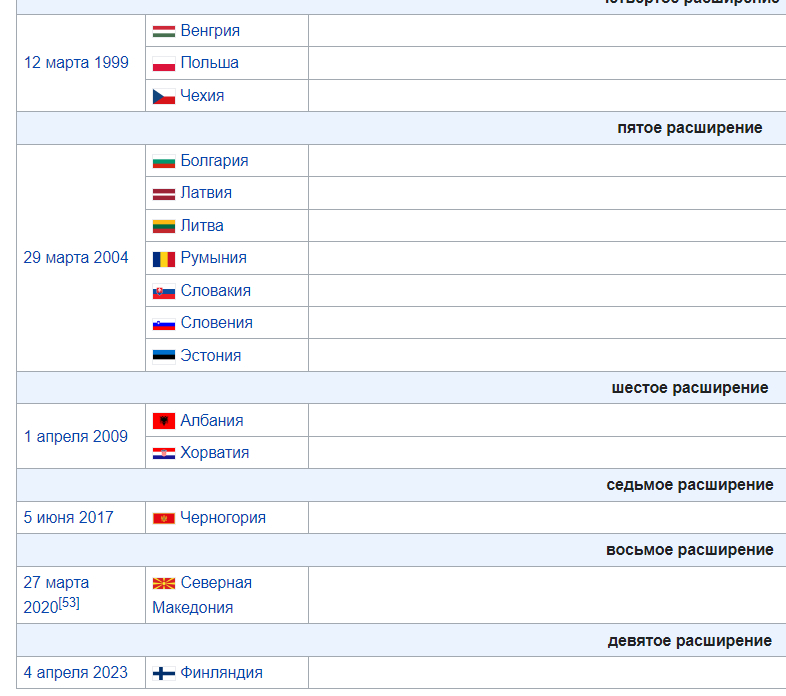
Task: Click the шестое расширение header
Action: click(690, 388)
